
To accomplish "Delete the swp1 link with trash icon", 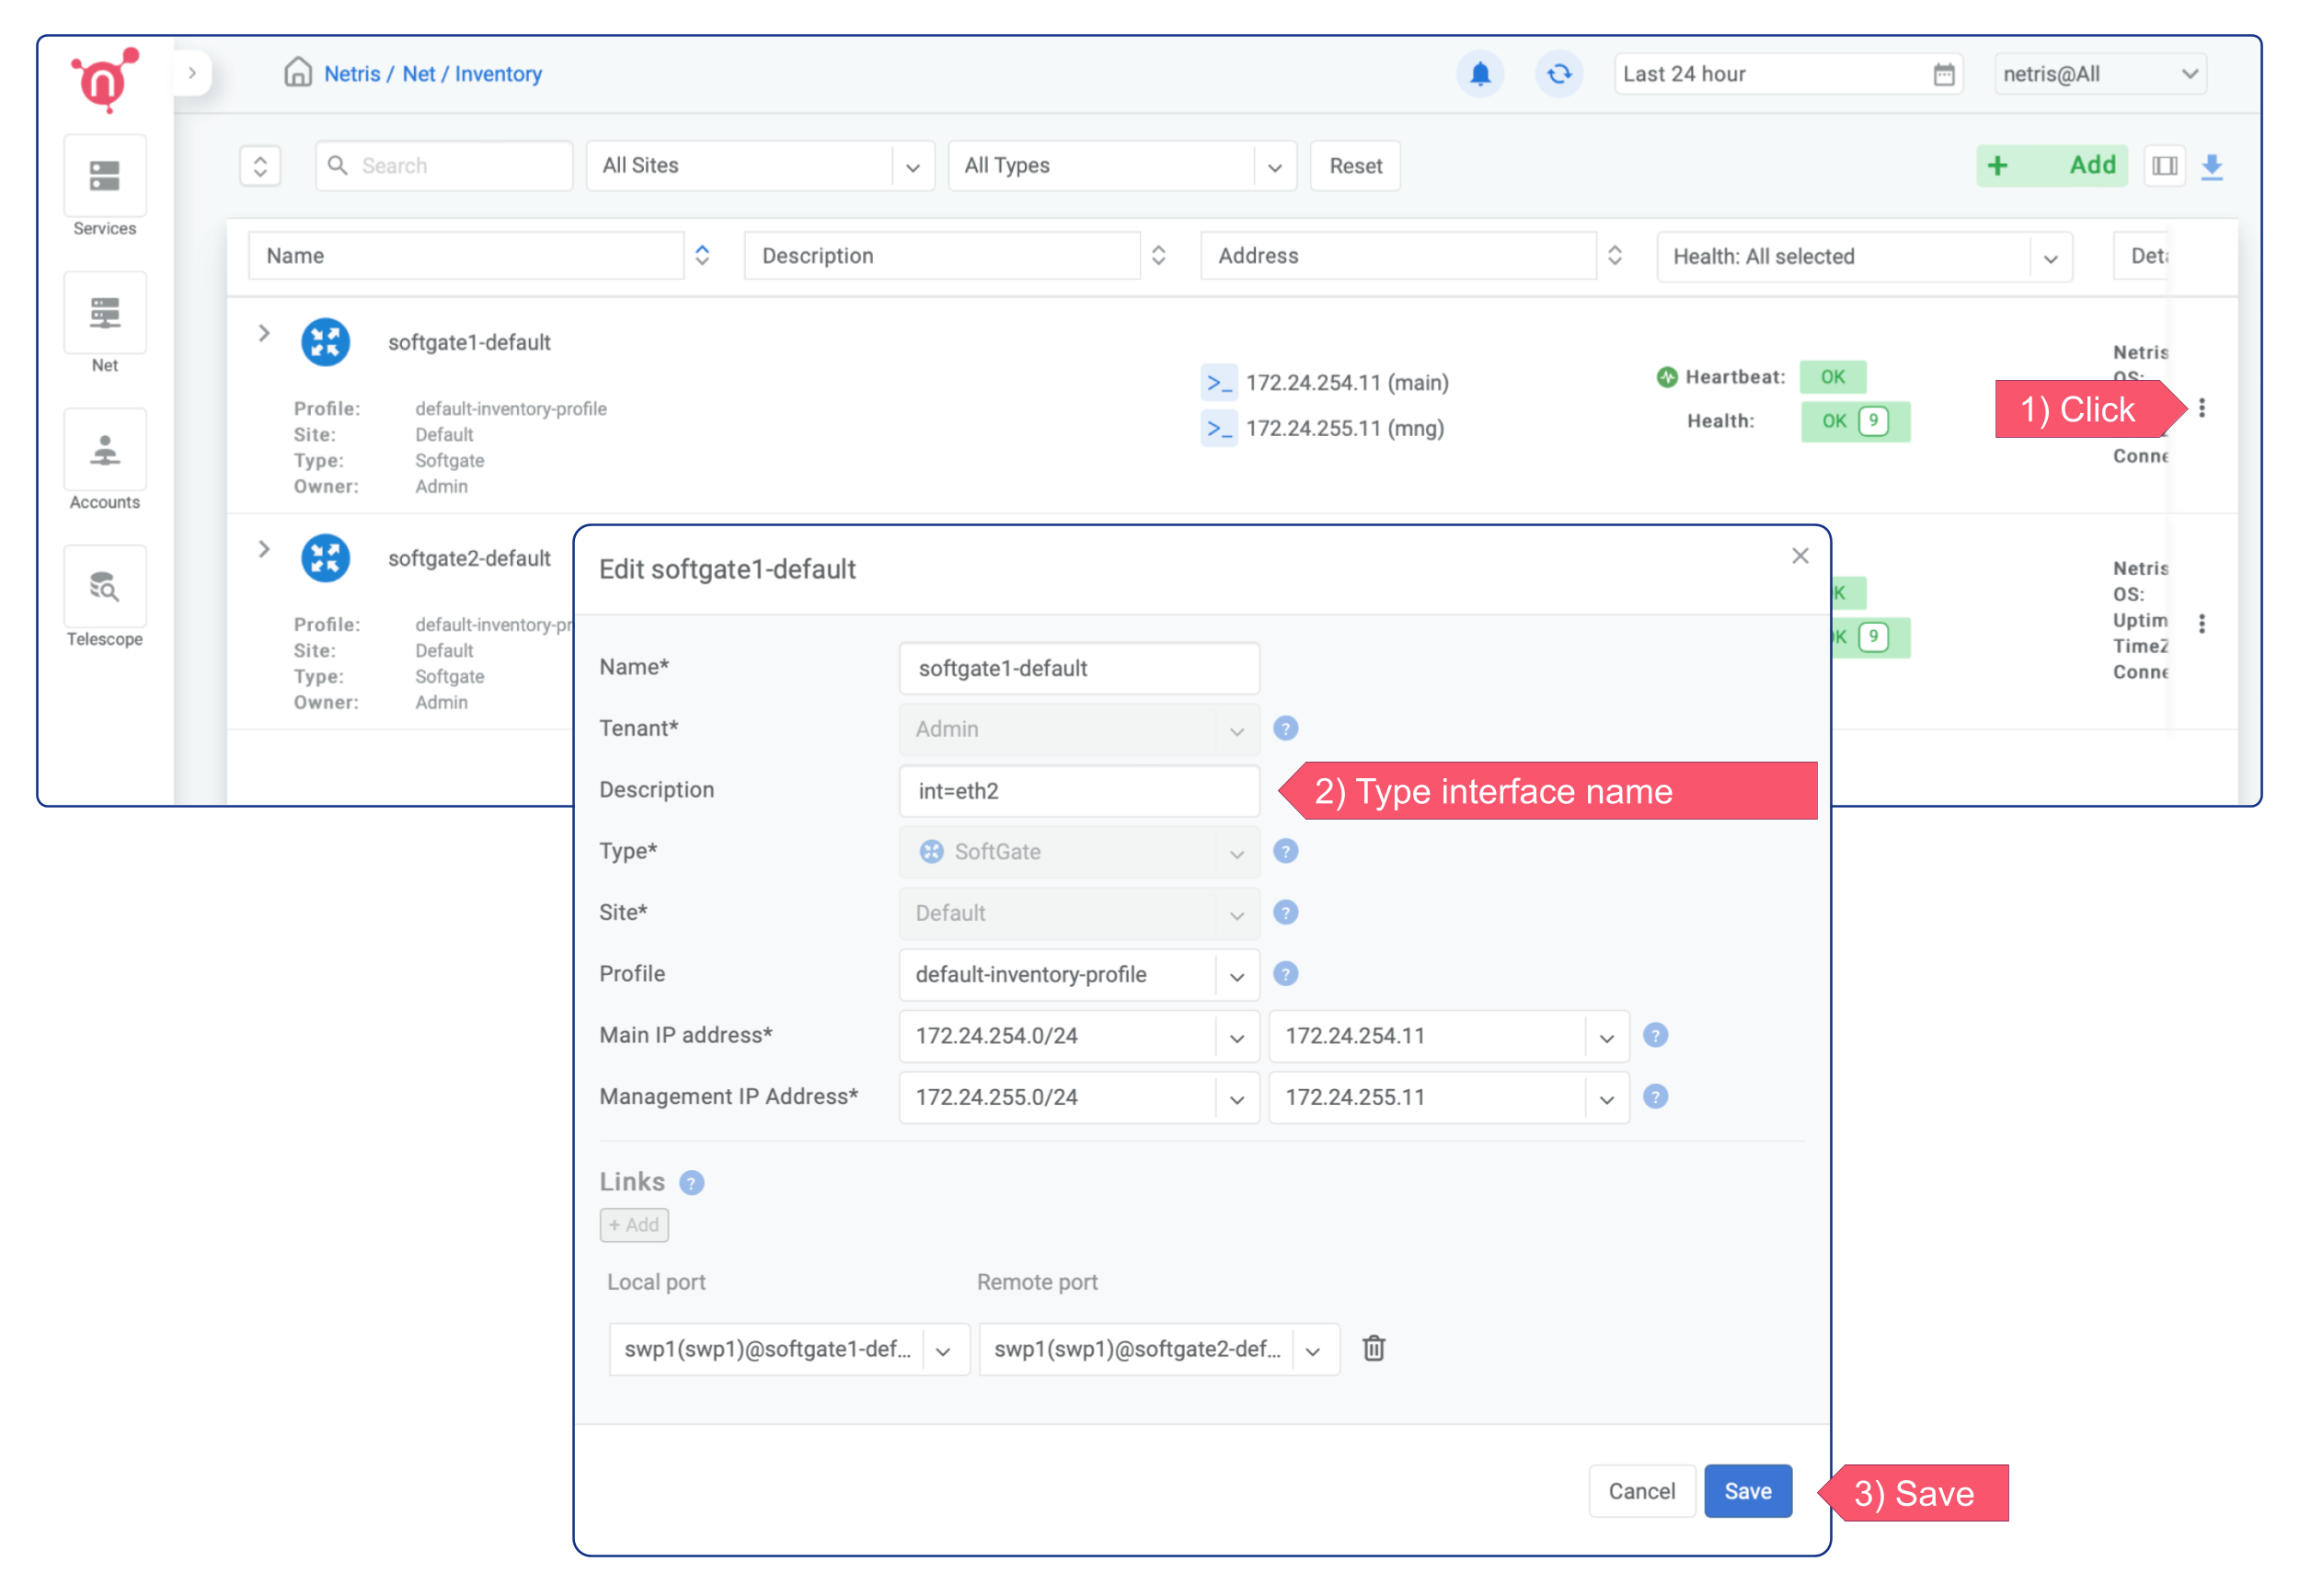I will coord(1373,1348).
